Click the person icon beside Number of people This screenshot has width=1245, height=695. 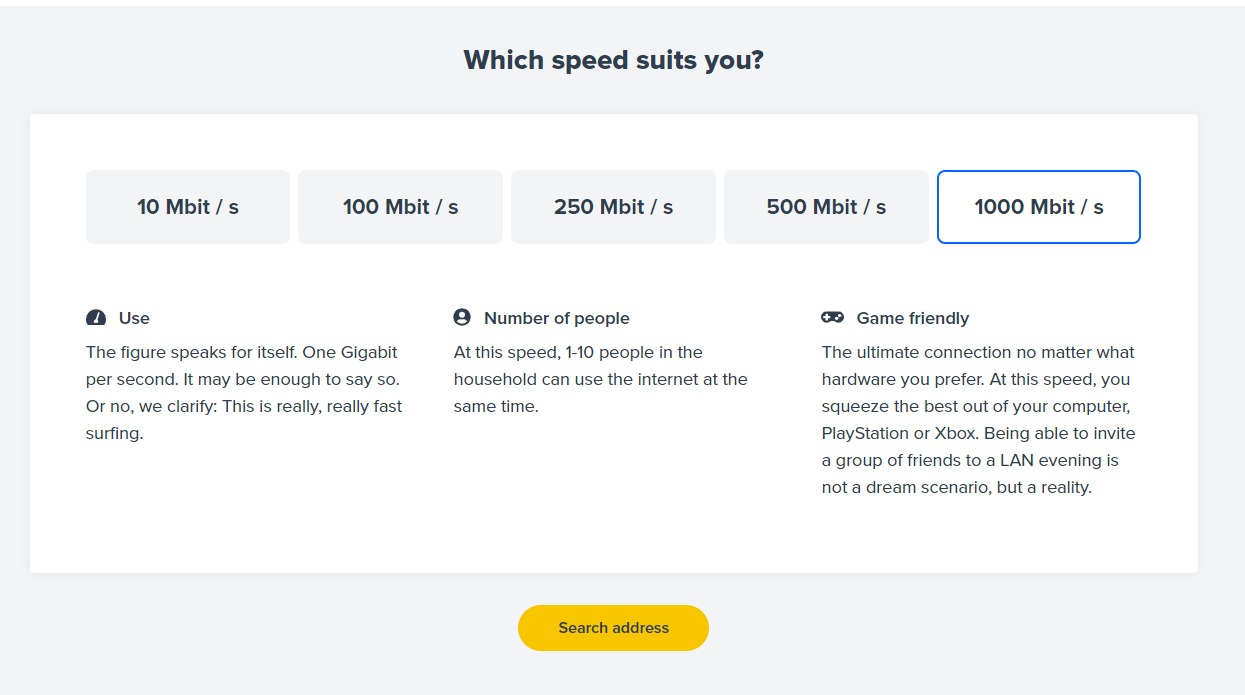pyautogui.click(x=462, y=317)
